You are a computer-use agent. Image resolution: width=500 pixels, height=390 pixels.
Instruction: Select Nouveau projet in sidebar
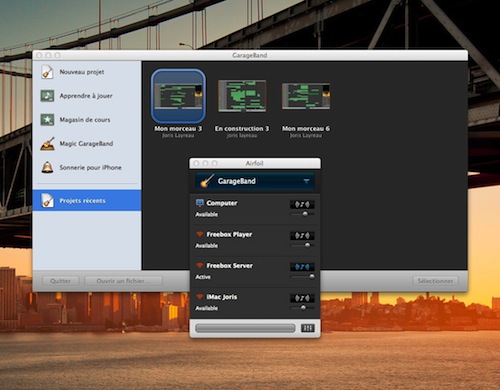tap(87, 72)
